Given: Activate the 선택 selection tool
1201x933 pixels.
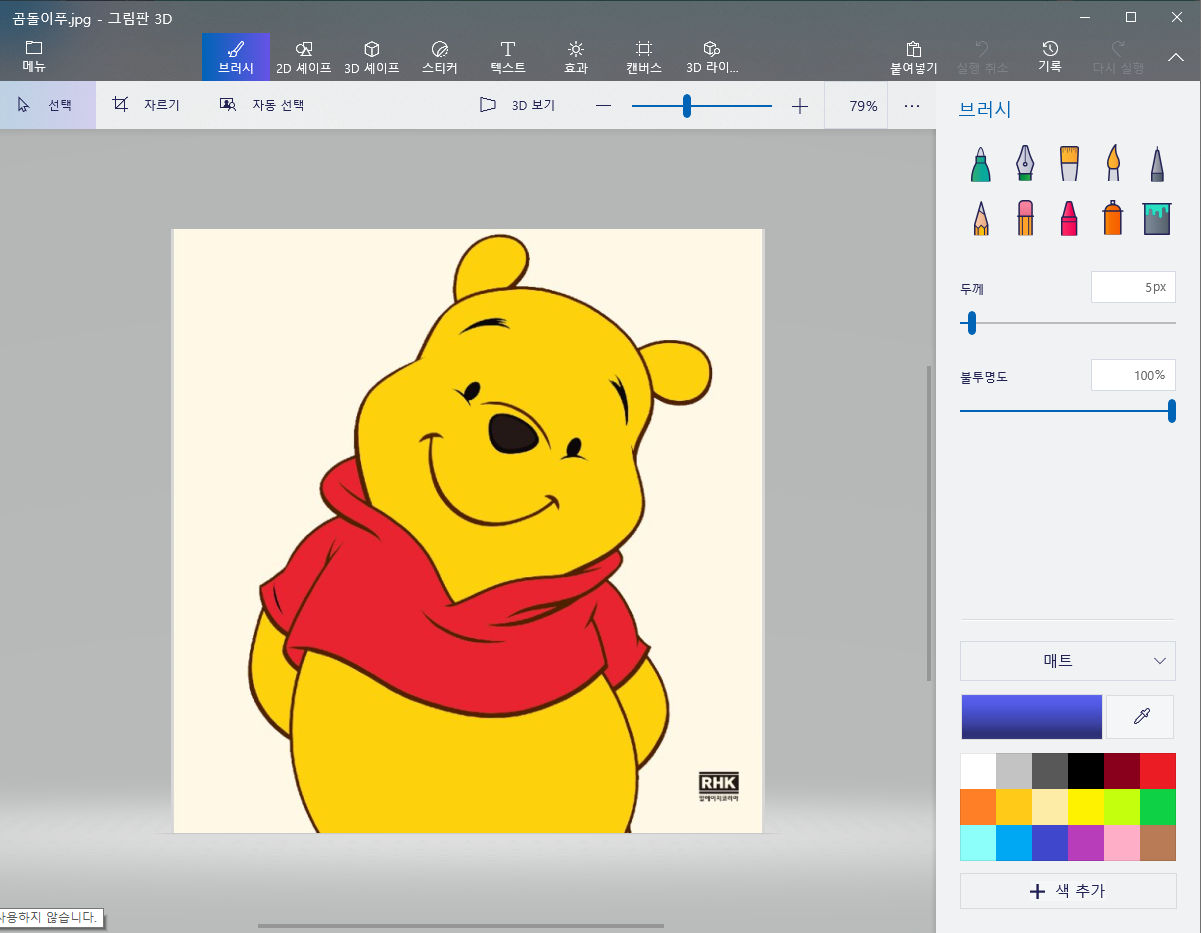Looking at the screenshot, I should [47, 105].
